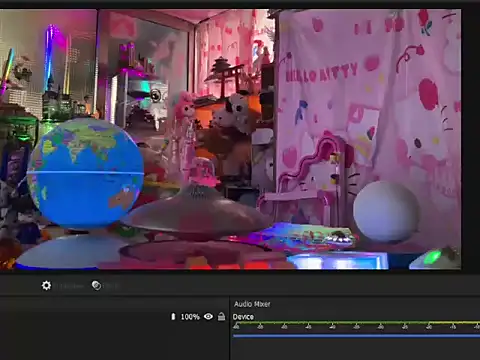Click the battery icon beside 100%

pos(173,316)
